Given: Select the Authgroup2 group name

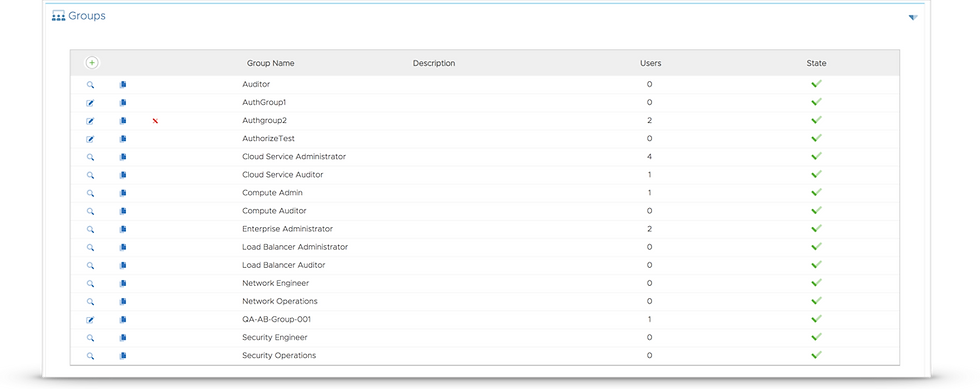Looking at the screenshot, I should pyautogui.click(x=264, y=120).
